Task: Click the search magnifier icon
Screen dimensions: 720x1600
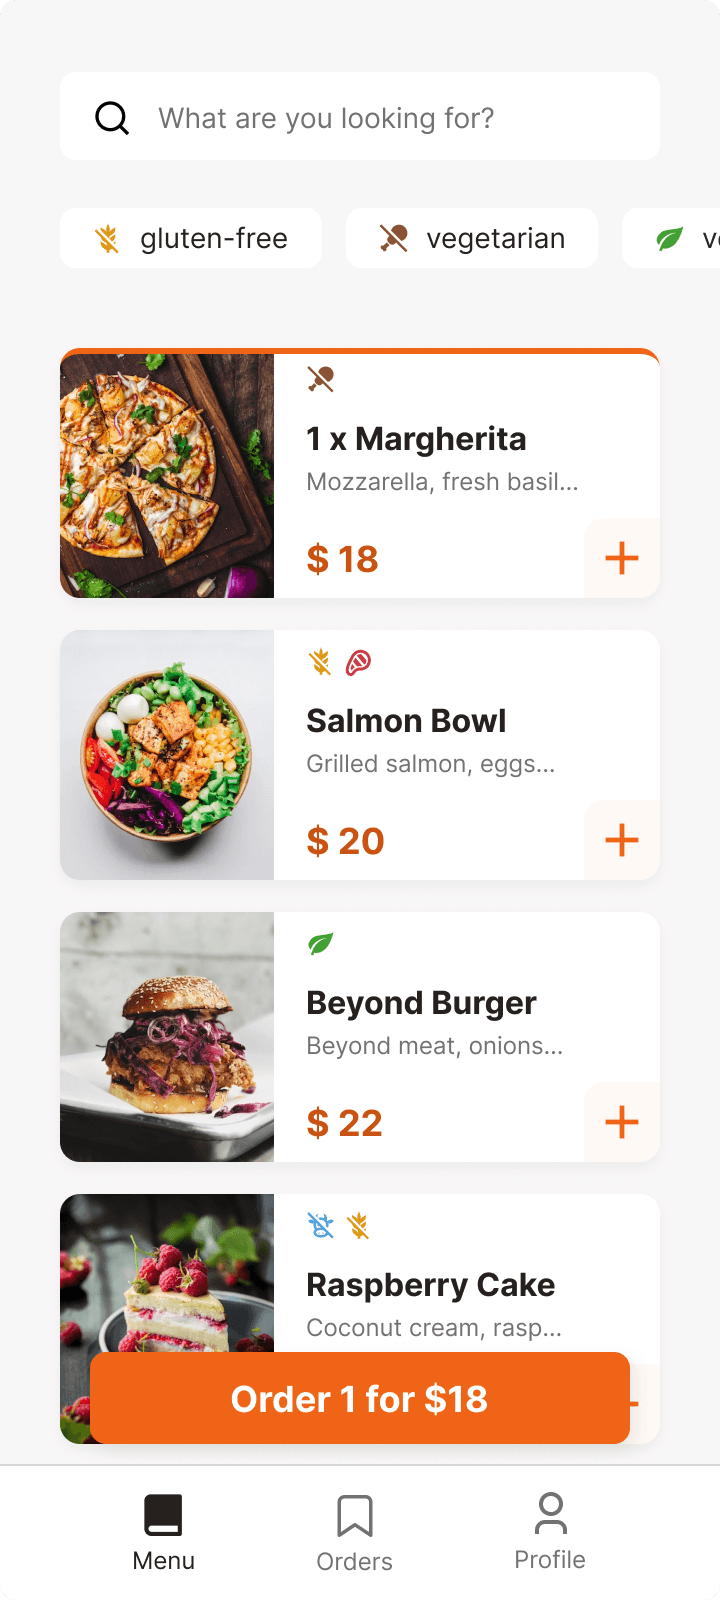Action: click(112, 118)
